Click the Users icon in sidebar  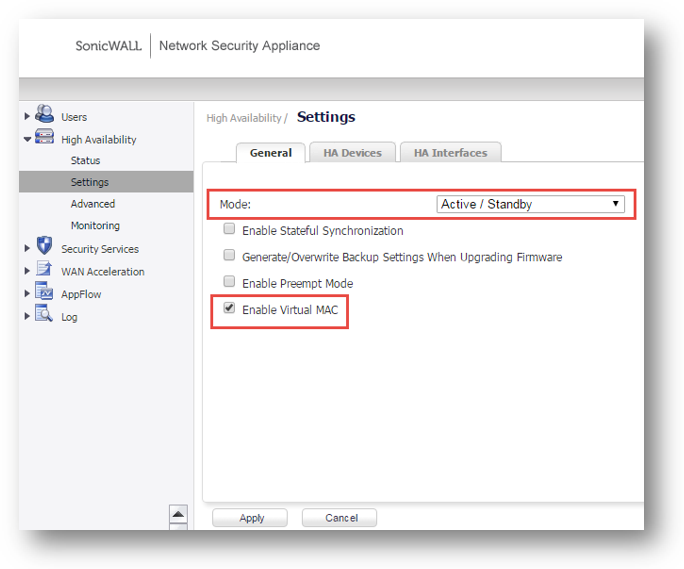(44, 115)
